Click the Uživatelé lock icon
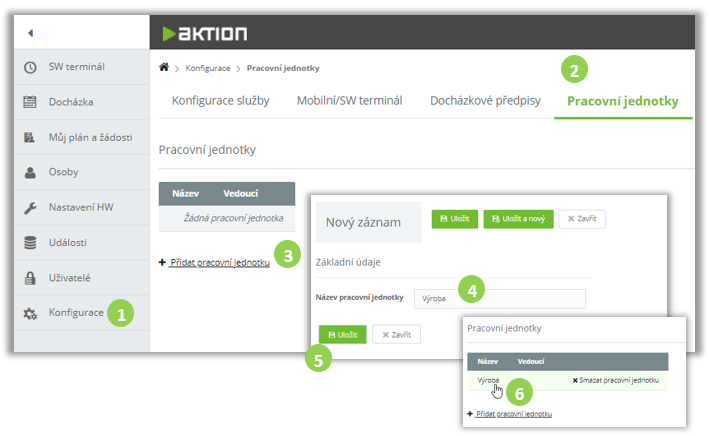The image size is (709, 436). coord(30,277)
